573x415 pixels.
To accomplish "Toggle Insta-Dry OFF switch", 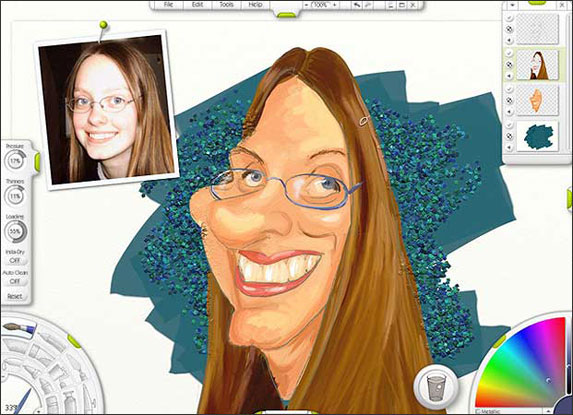I will (15, 260).
